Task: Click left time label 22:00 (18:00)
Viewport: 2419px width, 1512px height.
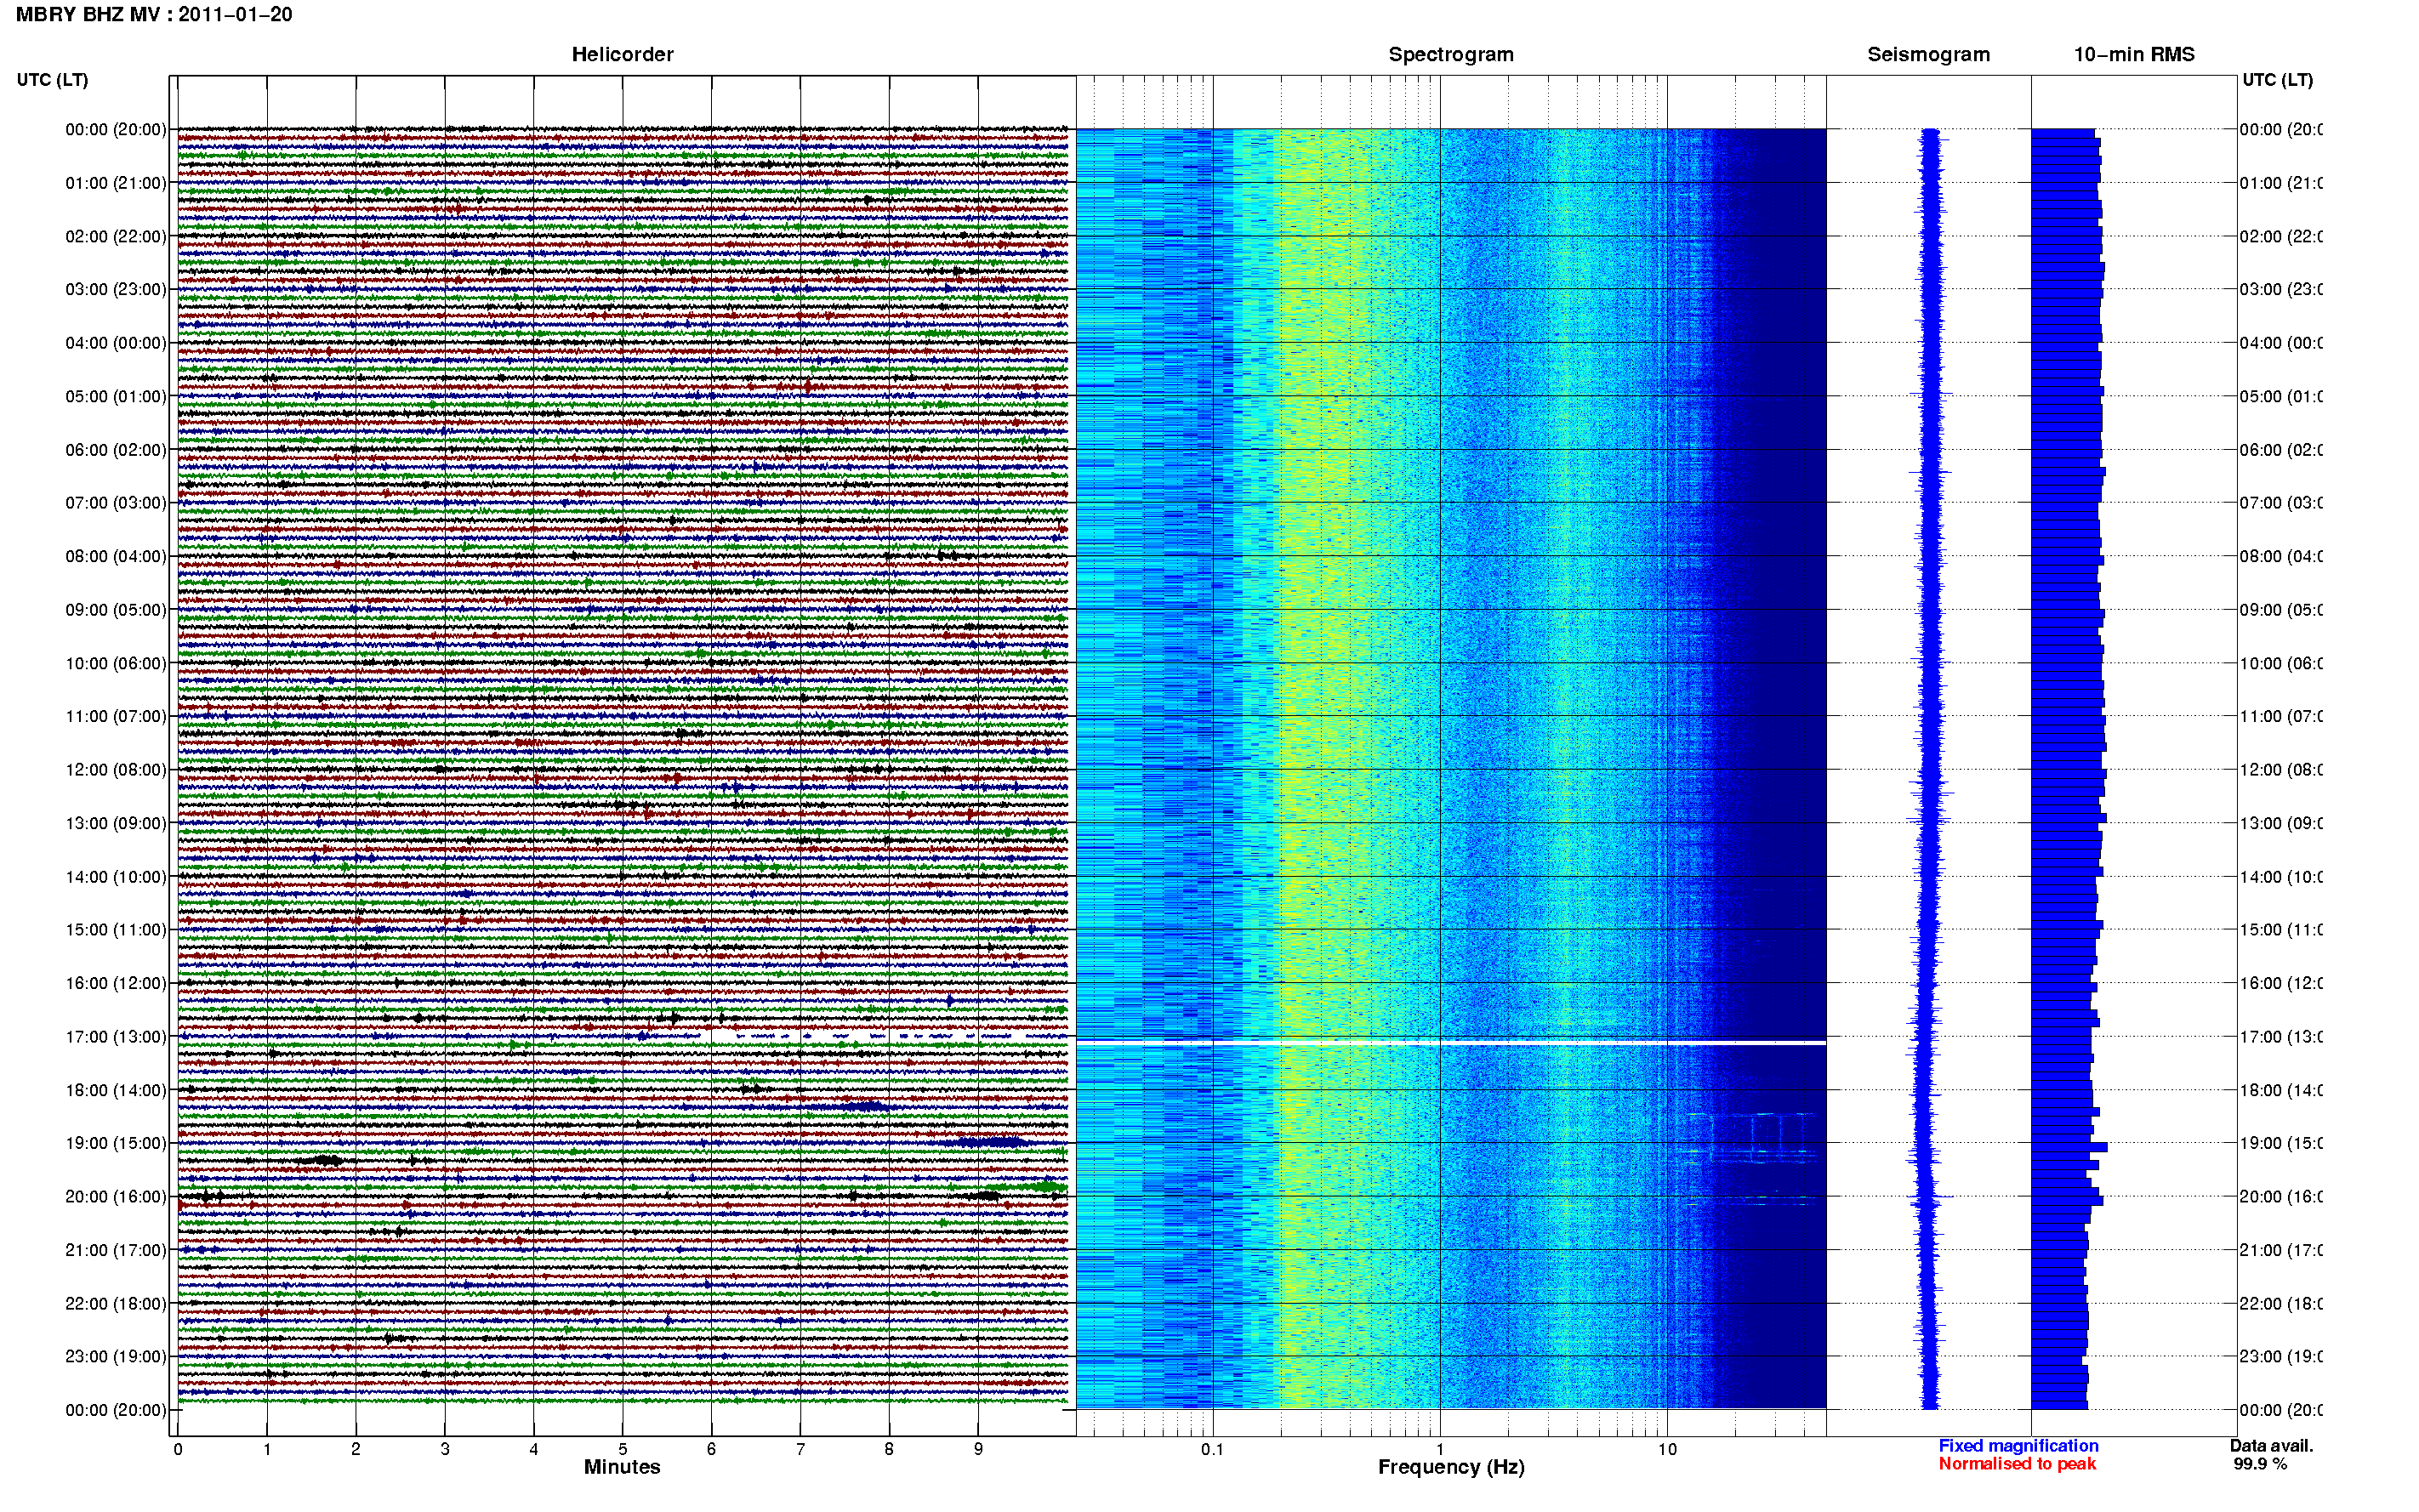Action: (116, 1304)
